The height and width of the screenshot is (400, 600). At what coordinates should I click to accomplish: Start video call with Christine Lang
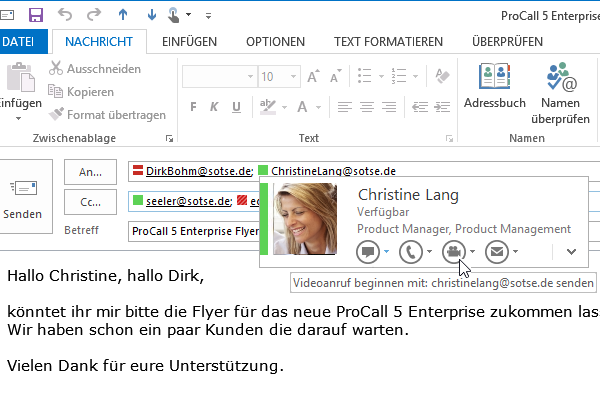point(454,252)
